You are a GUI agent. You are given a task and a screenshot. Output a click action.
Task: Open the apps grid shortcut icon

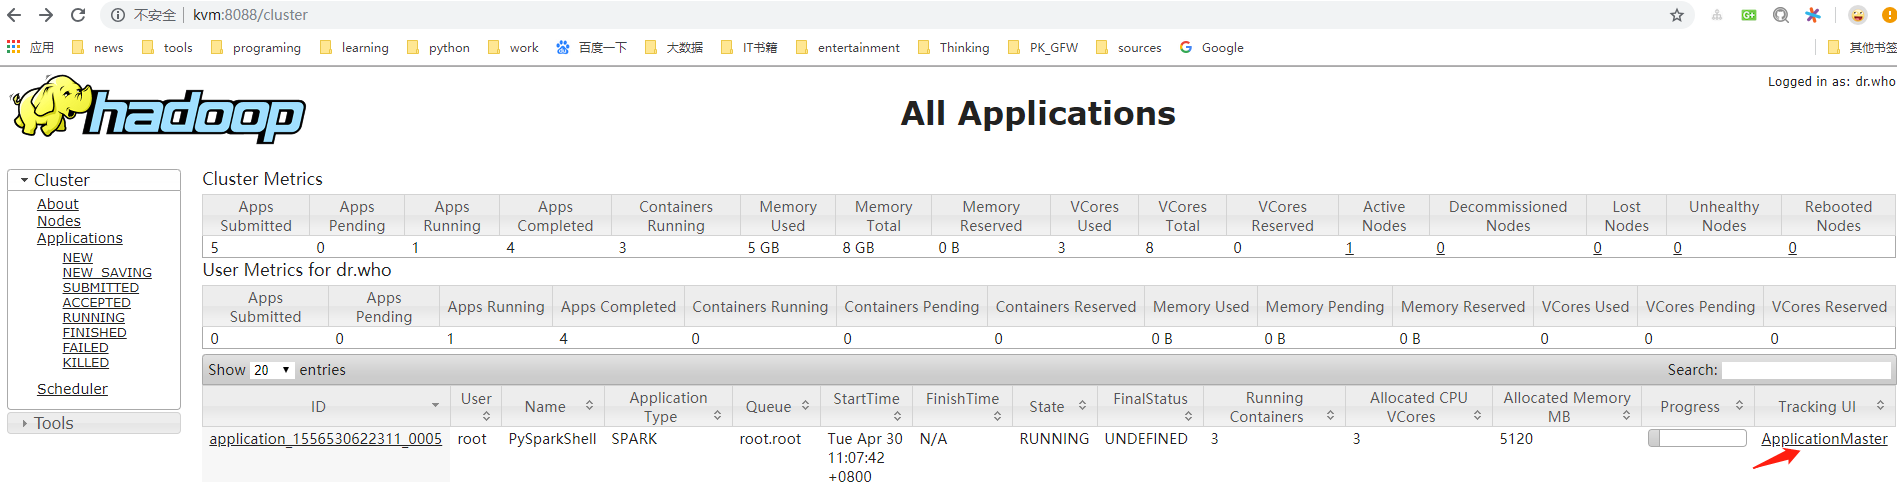tap(13, 47)
